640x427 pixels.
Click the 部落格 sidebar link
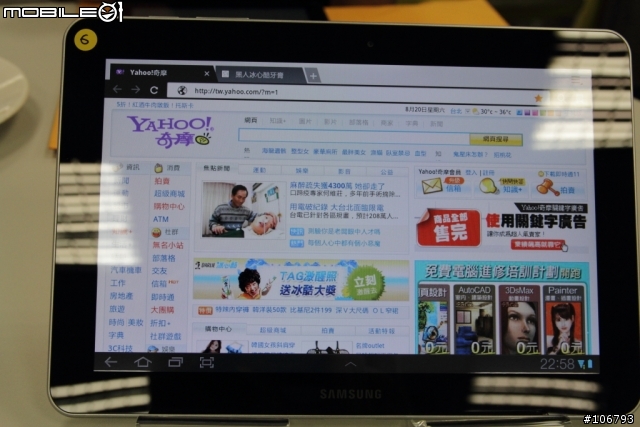(x=164, y=258)
